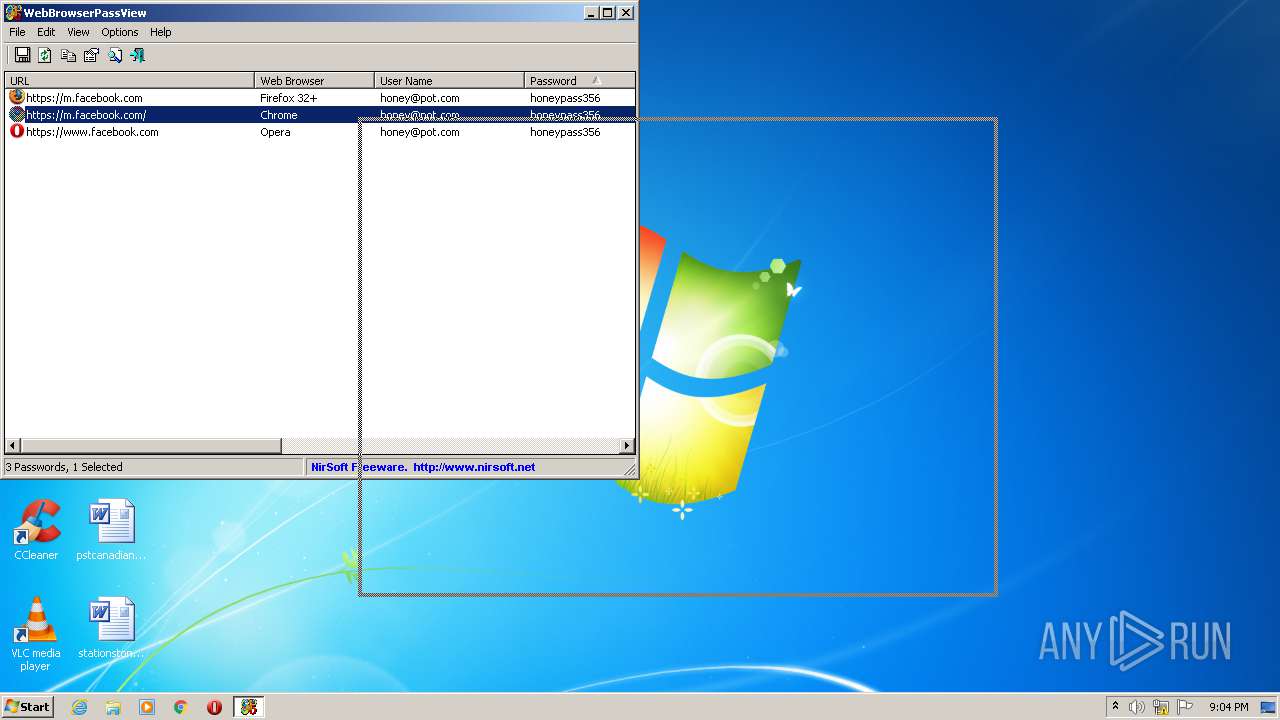Open the Properties toolbar icon
This screenshot has height=720, width=1280.
(x=91, y=55)
